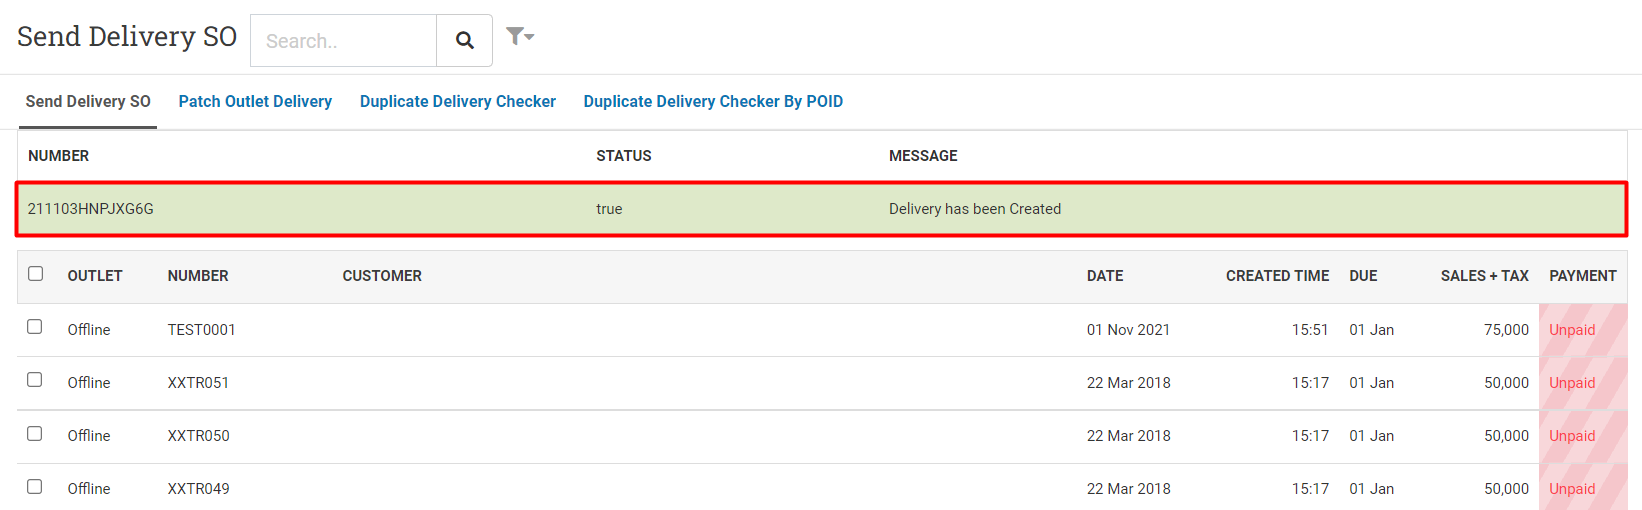
Task: Click the order number XXTR050
Action: click(x=198, y=436)
